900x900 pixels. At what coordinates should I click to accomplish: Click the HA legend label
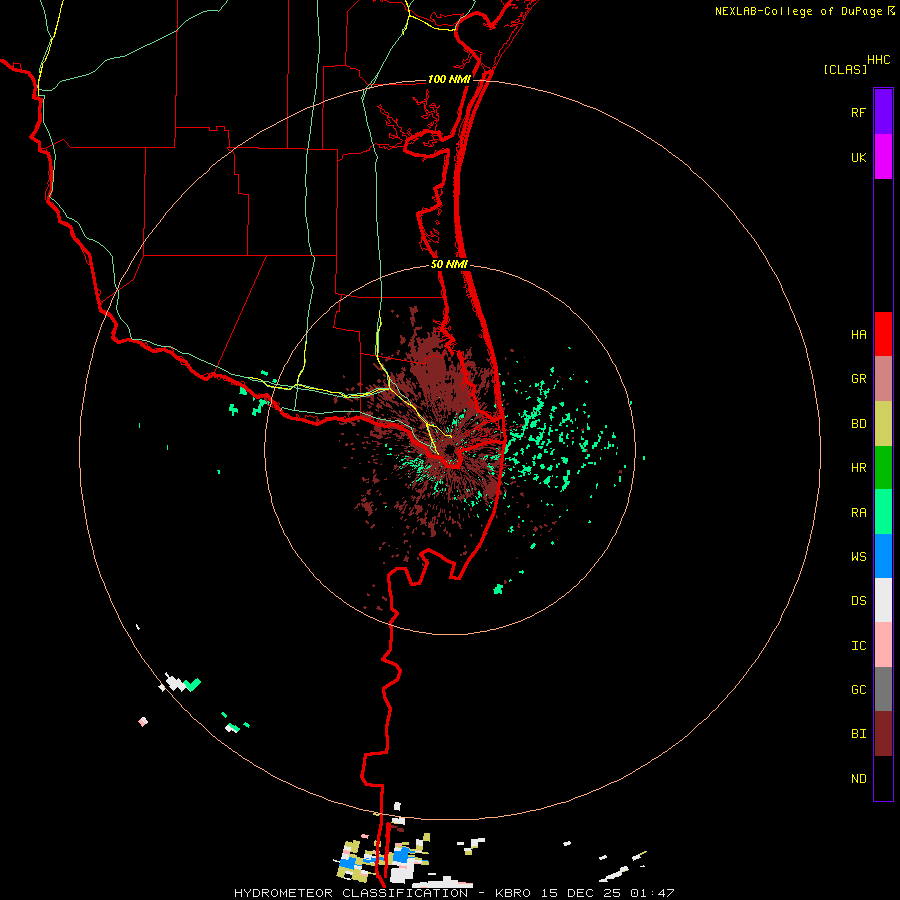click(x=859, y=334)
